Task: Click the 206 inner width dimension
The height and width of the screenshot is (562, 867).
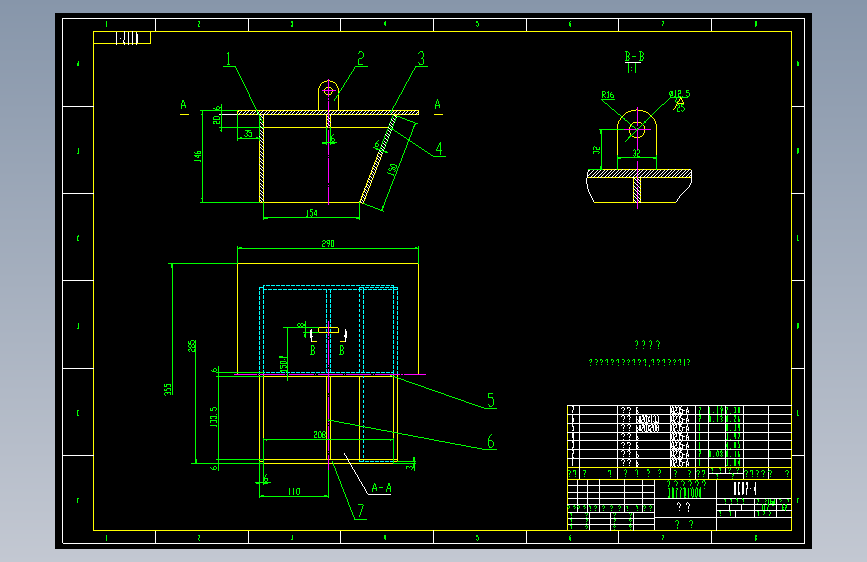Action: [320, 435]
